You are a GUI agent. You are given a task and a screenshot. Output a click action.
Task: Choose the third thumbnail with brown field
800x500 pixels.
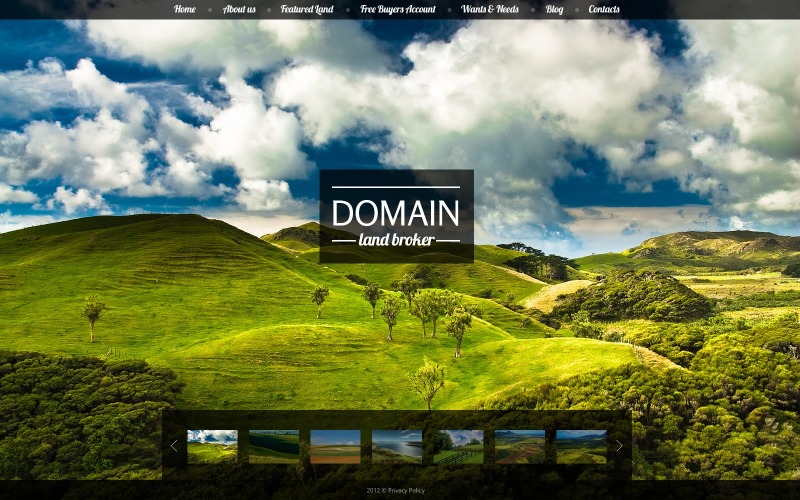click(335, 446)
